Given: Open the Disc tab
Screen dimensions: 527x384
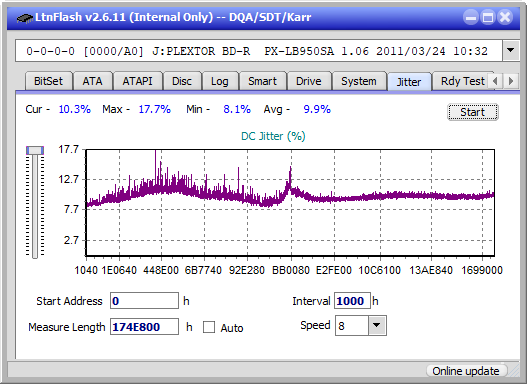Looking at the screenshot, I should pyautogui.click(x=182, y=81).
